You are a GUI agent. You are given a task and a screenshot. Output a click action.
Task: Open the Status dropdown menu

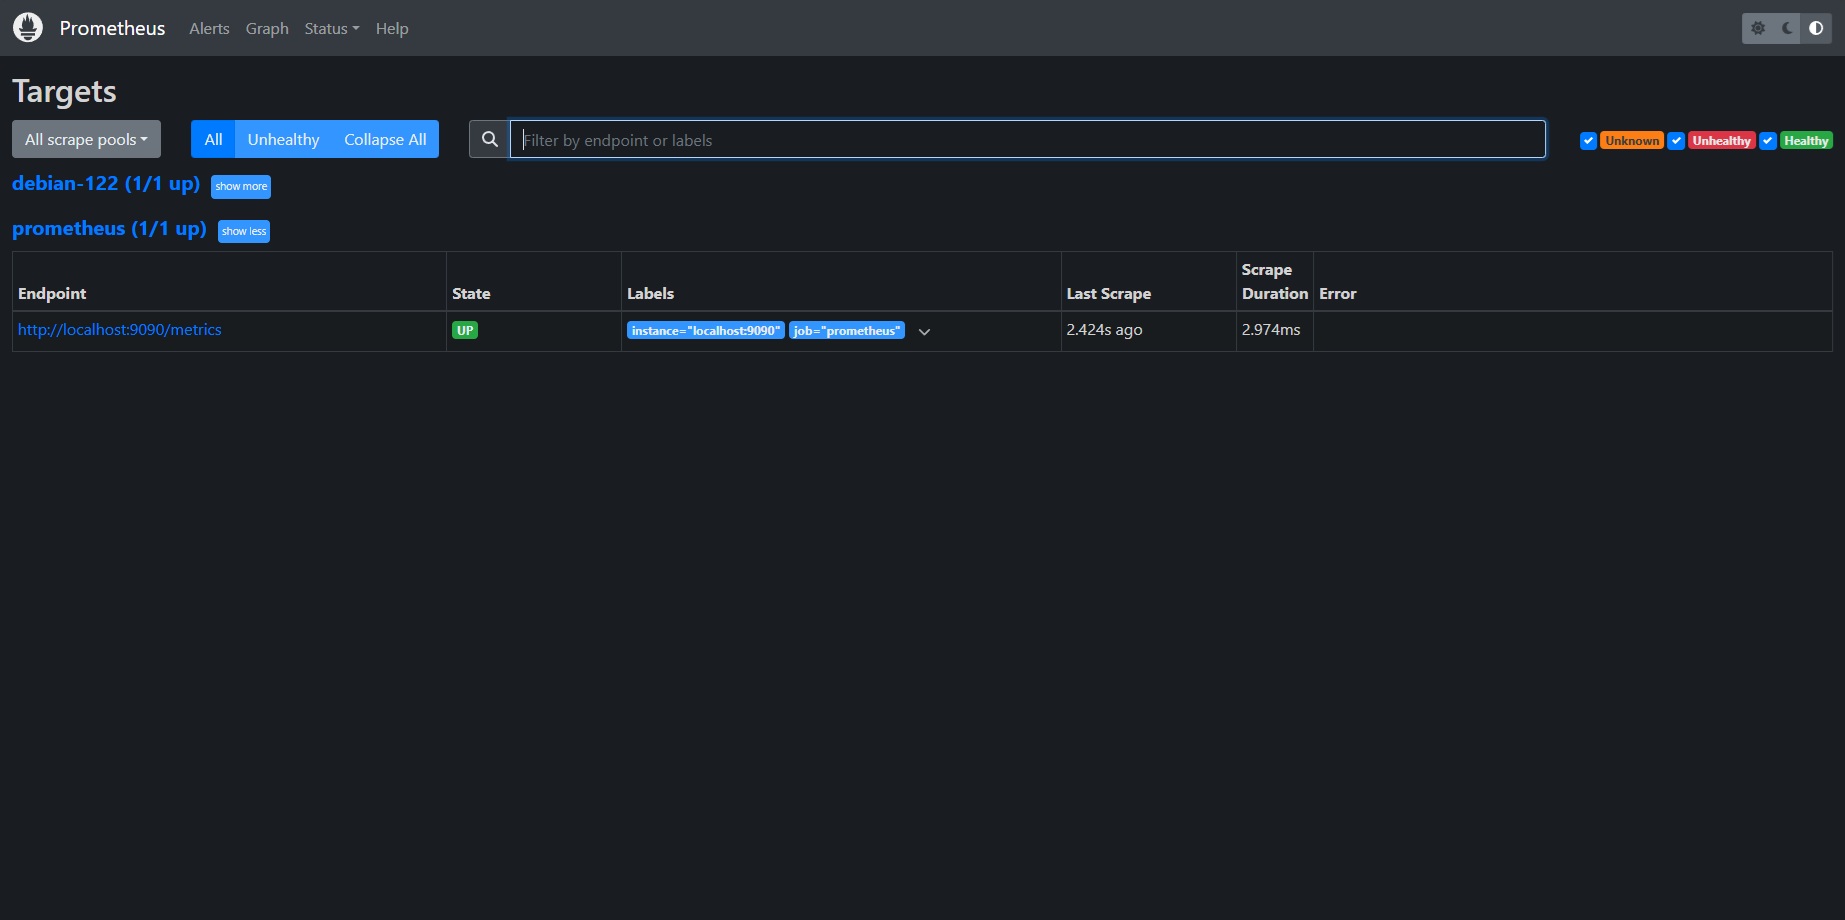click(x=332, y=28)
